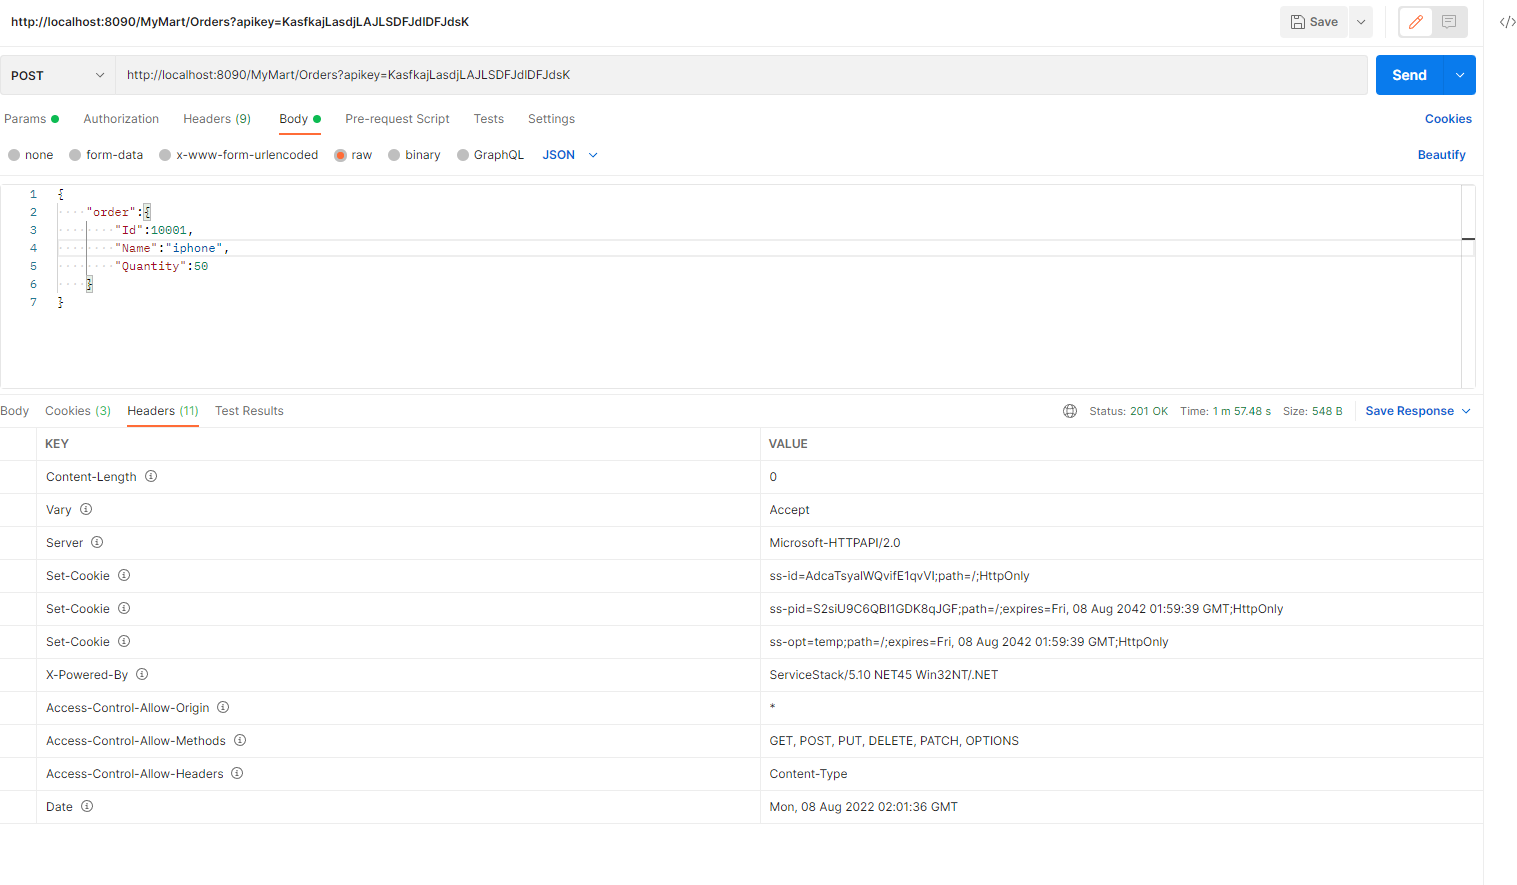
Task: Expand the Send button arrow options
Action: (1460, 75)
